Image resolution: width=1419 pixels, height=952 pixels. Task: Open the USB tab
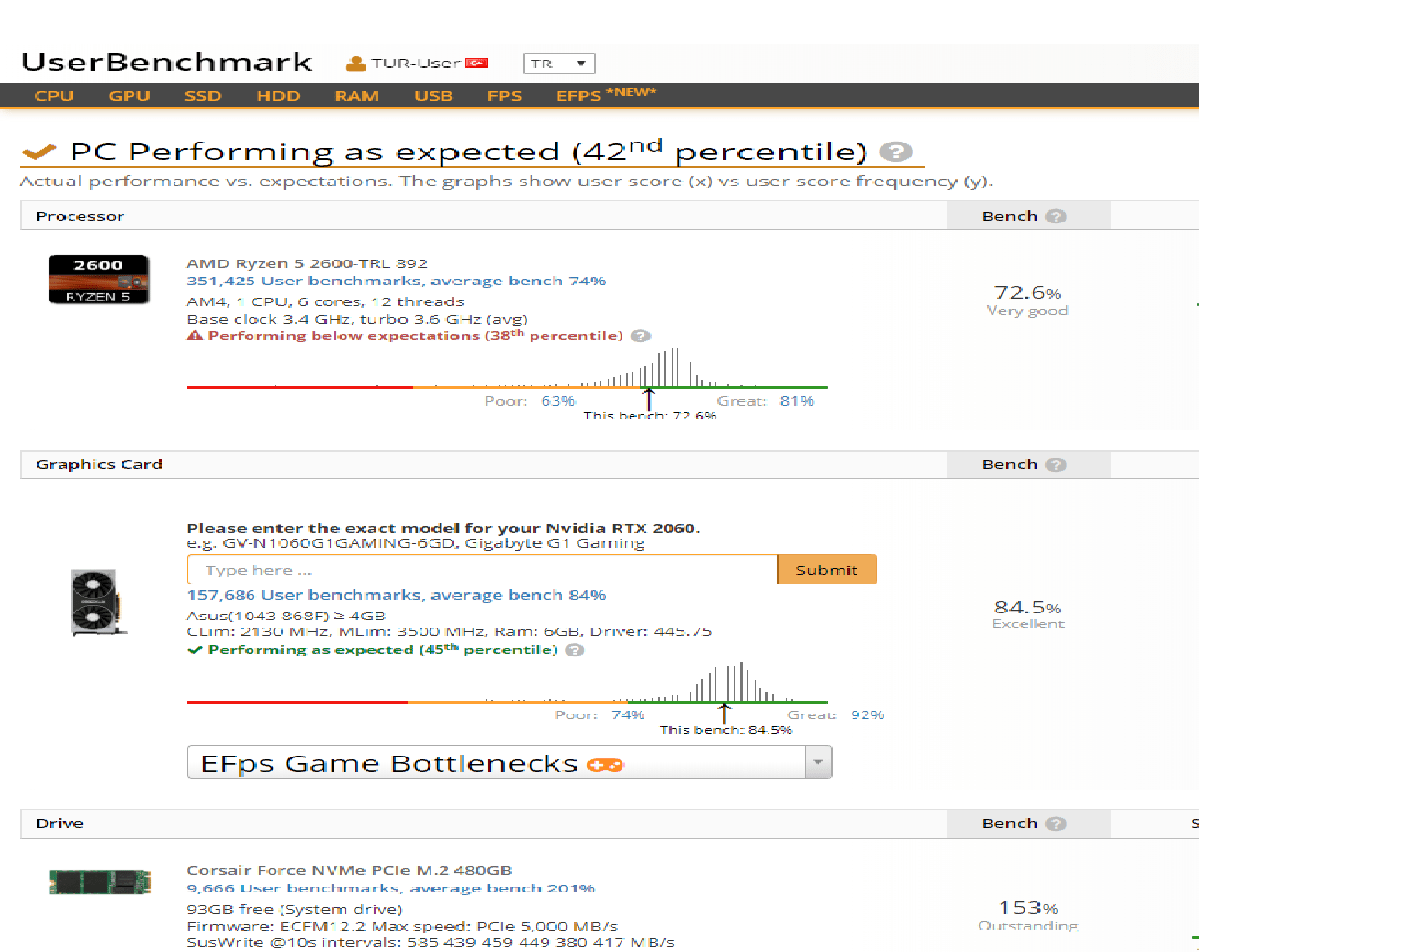[433, 96]
